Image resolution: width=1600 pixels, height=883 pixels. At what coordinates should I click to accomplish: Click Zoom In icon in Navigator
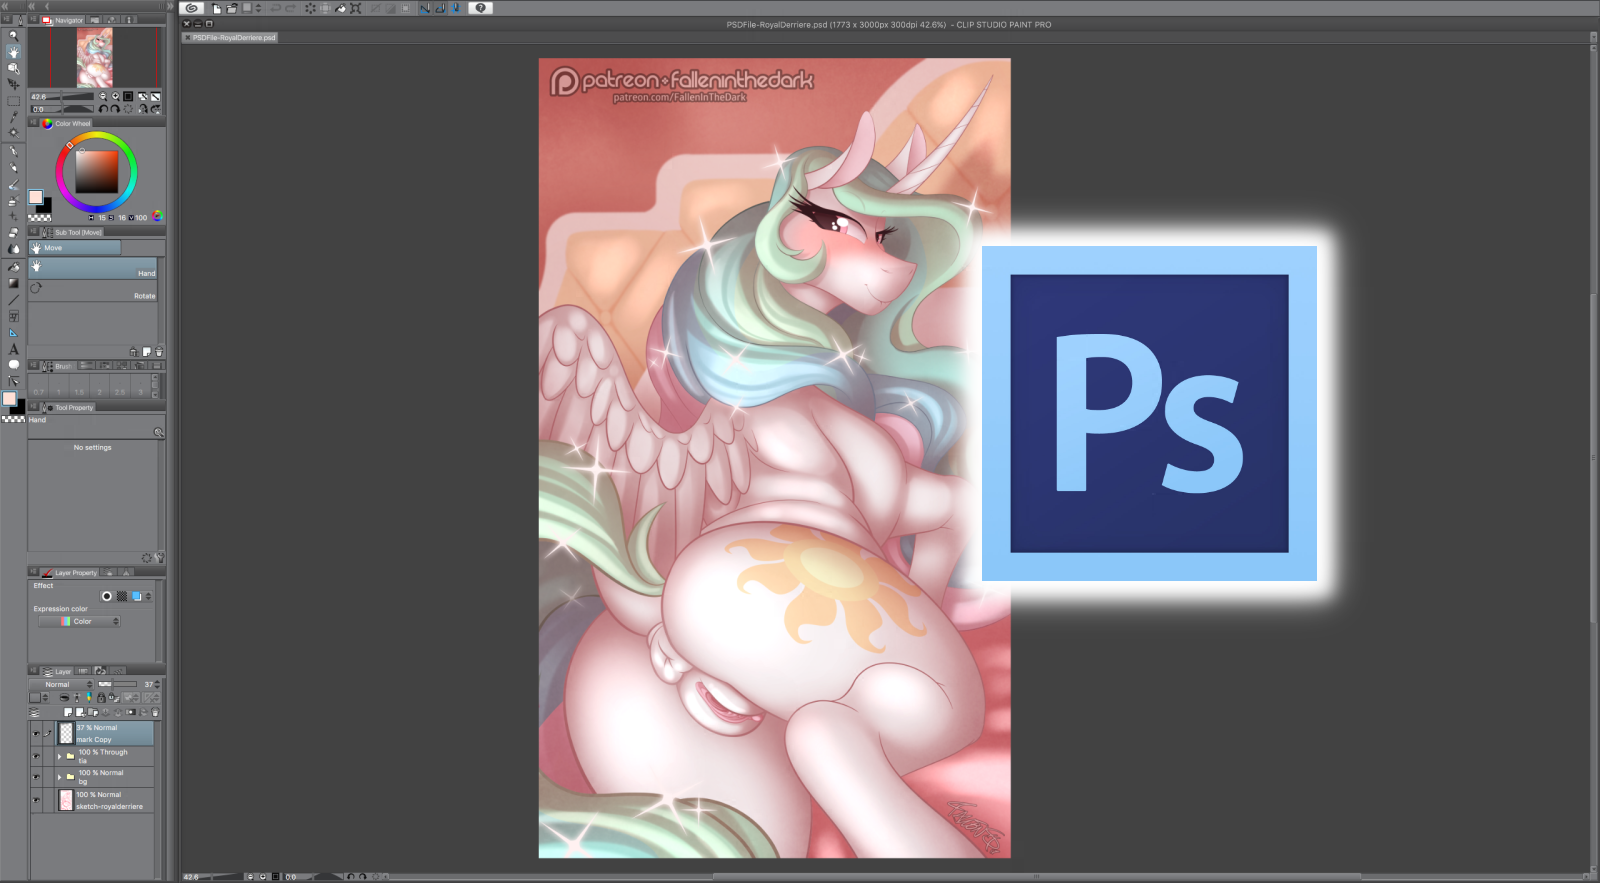tap(115, 97)
